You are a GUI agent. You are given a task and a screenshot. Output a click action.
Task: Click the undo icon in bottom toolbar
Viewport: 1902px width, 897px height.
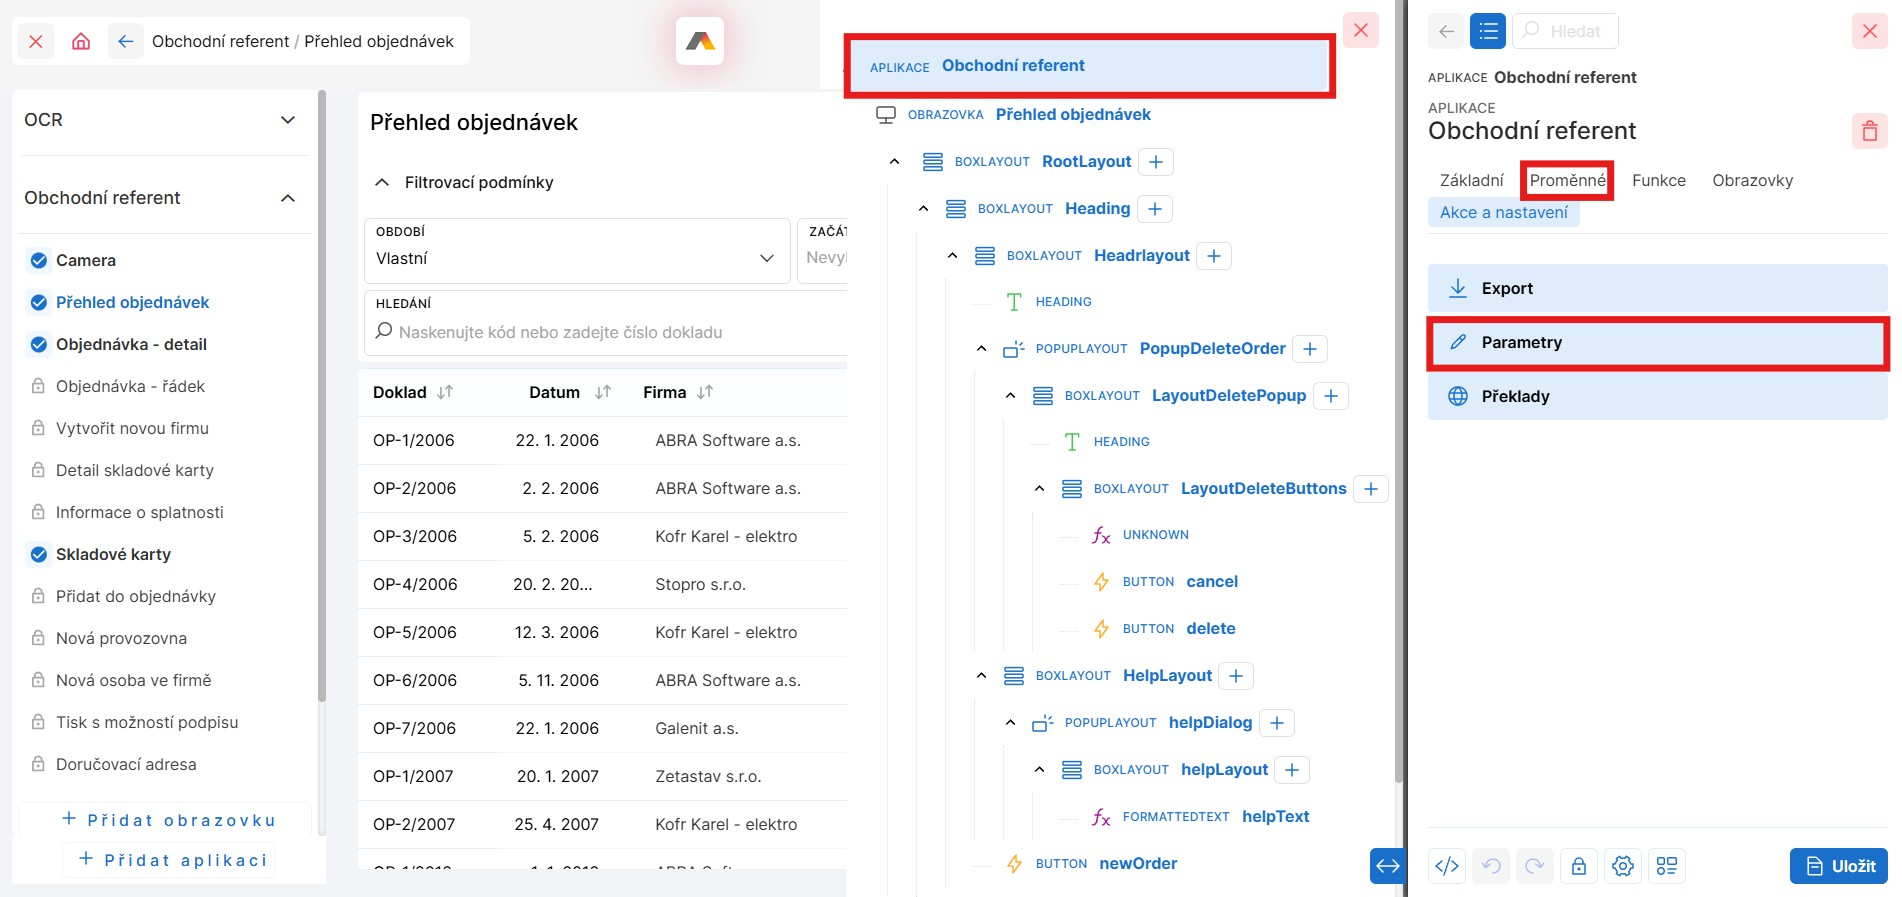[1491, 866]
